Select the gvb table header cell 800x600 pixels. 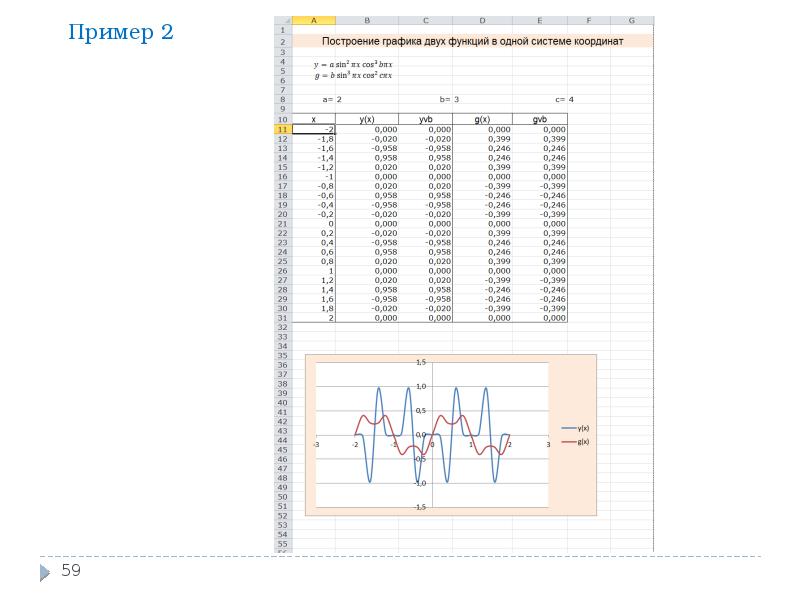click(540, 119)
